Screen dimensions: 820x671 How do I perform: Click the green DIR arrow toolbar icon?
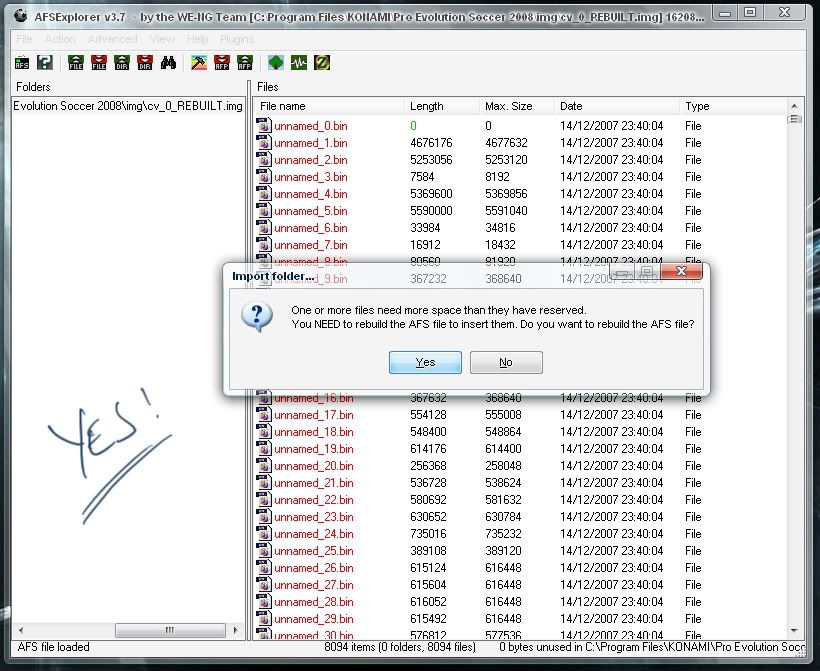[x=122, y=63]
